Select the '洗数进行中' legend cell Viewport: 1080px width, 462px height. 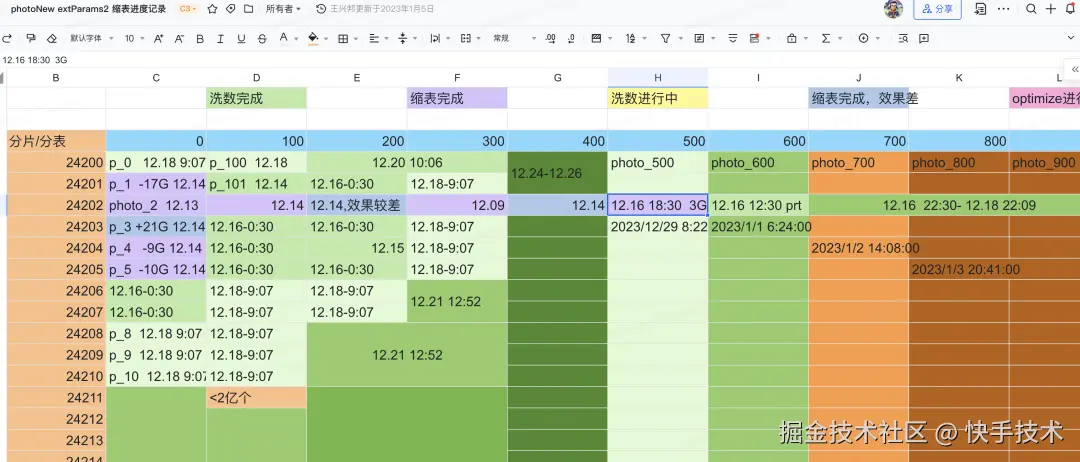click(658, 98)
